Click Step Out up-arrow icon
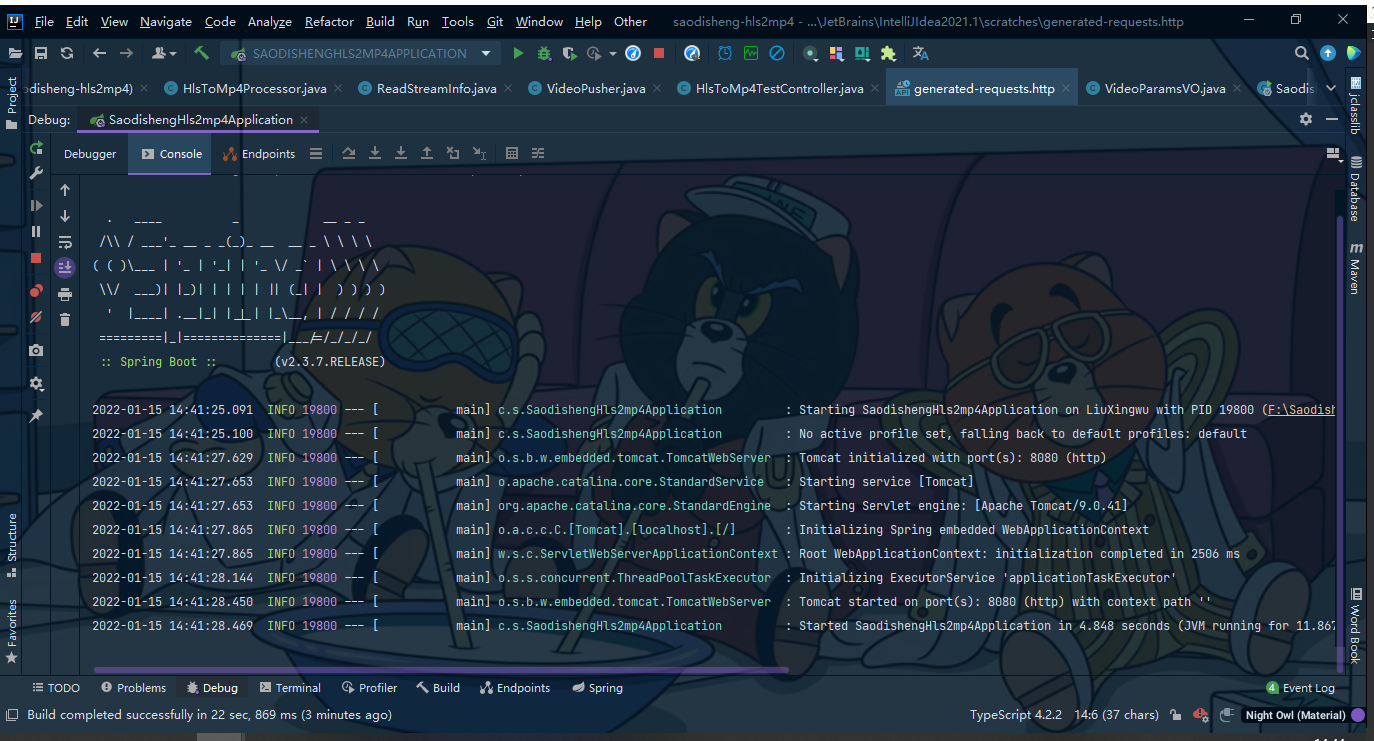Image resolution: width=1374 pixels, height=741 pixels. click(x=427, y=154)
